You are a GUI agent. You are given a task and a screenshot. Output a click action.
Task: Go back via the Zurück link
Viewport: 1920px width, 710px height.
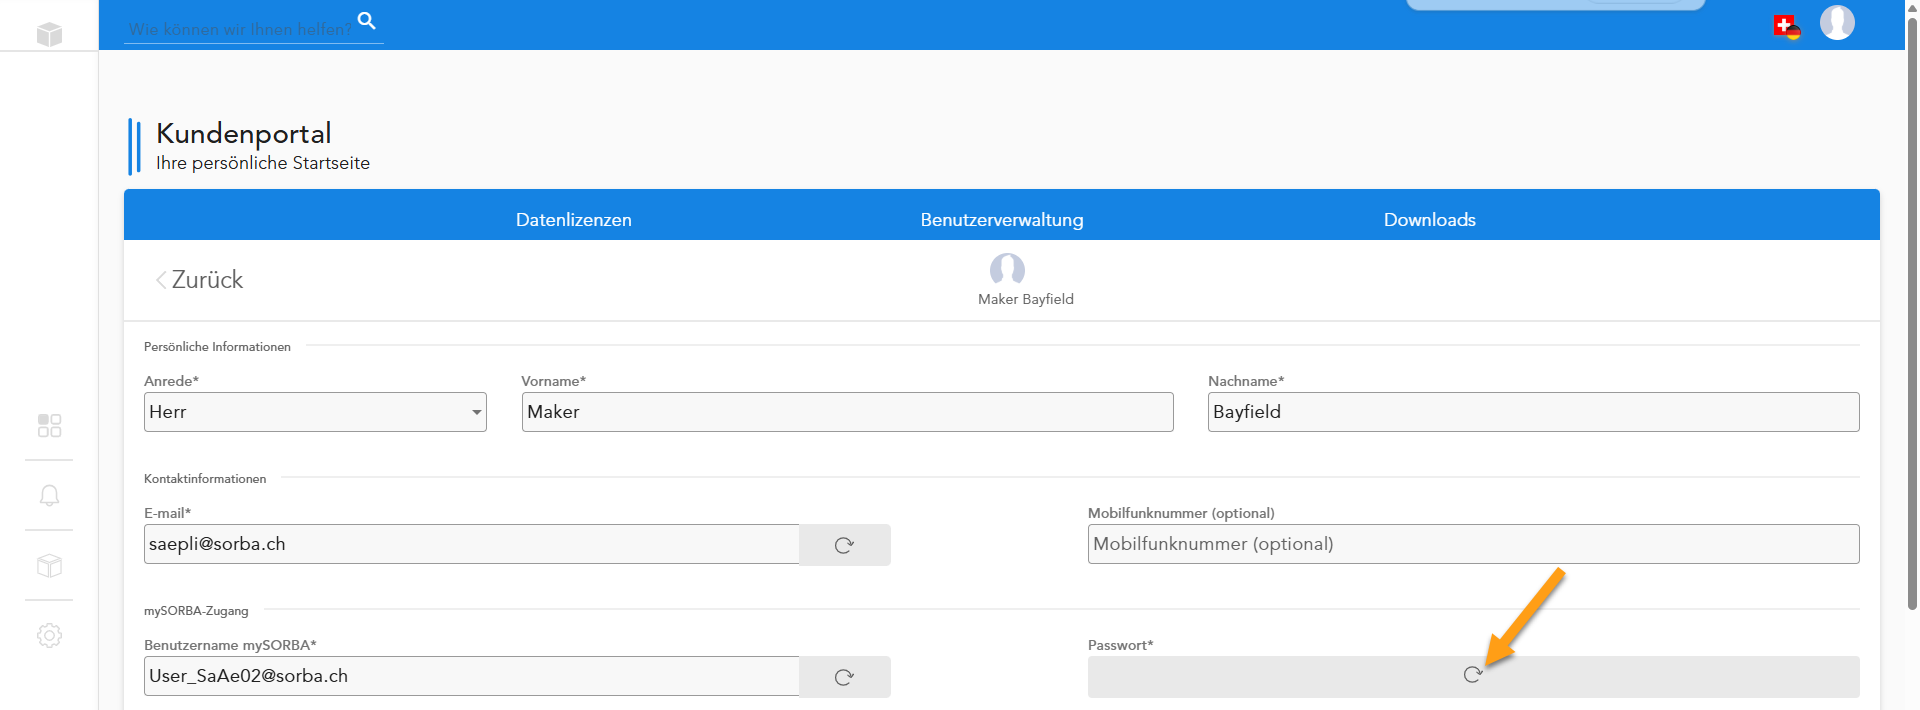click(x=199, y=280)
